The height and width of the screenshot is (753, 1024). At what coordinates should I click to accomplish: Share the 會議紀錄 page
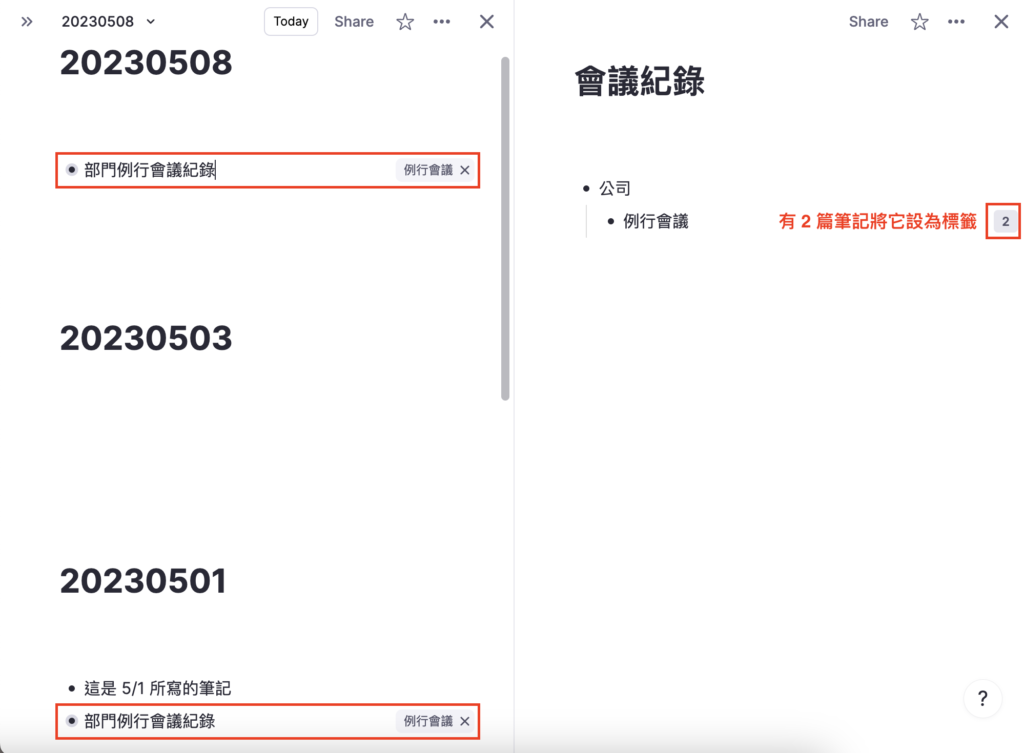[x=866, y=21]
